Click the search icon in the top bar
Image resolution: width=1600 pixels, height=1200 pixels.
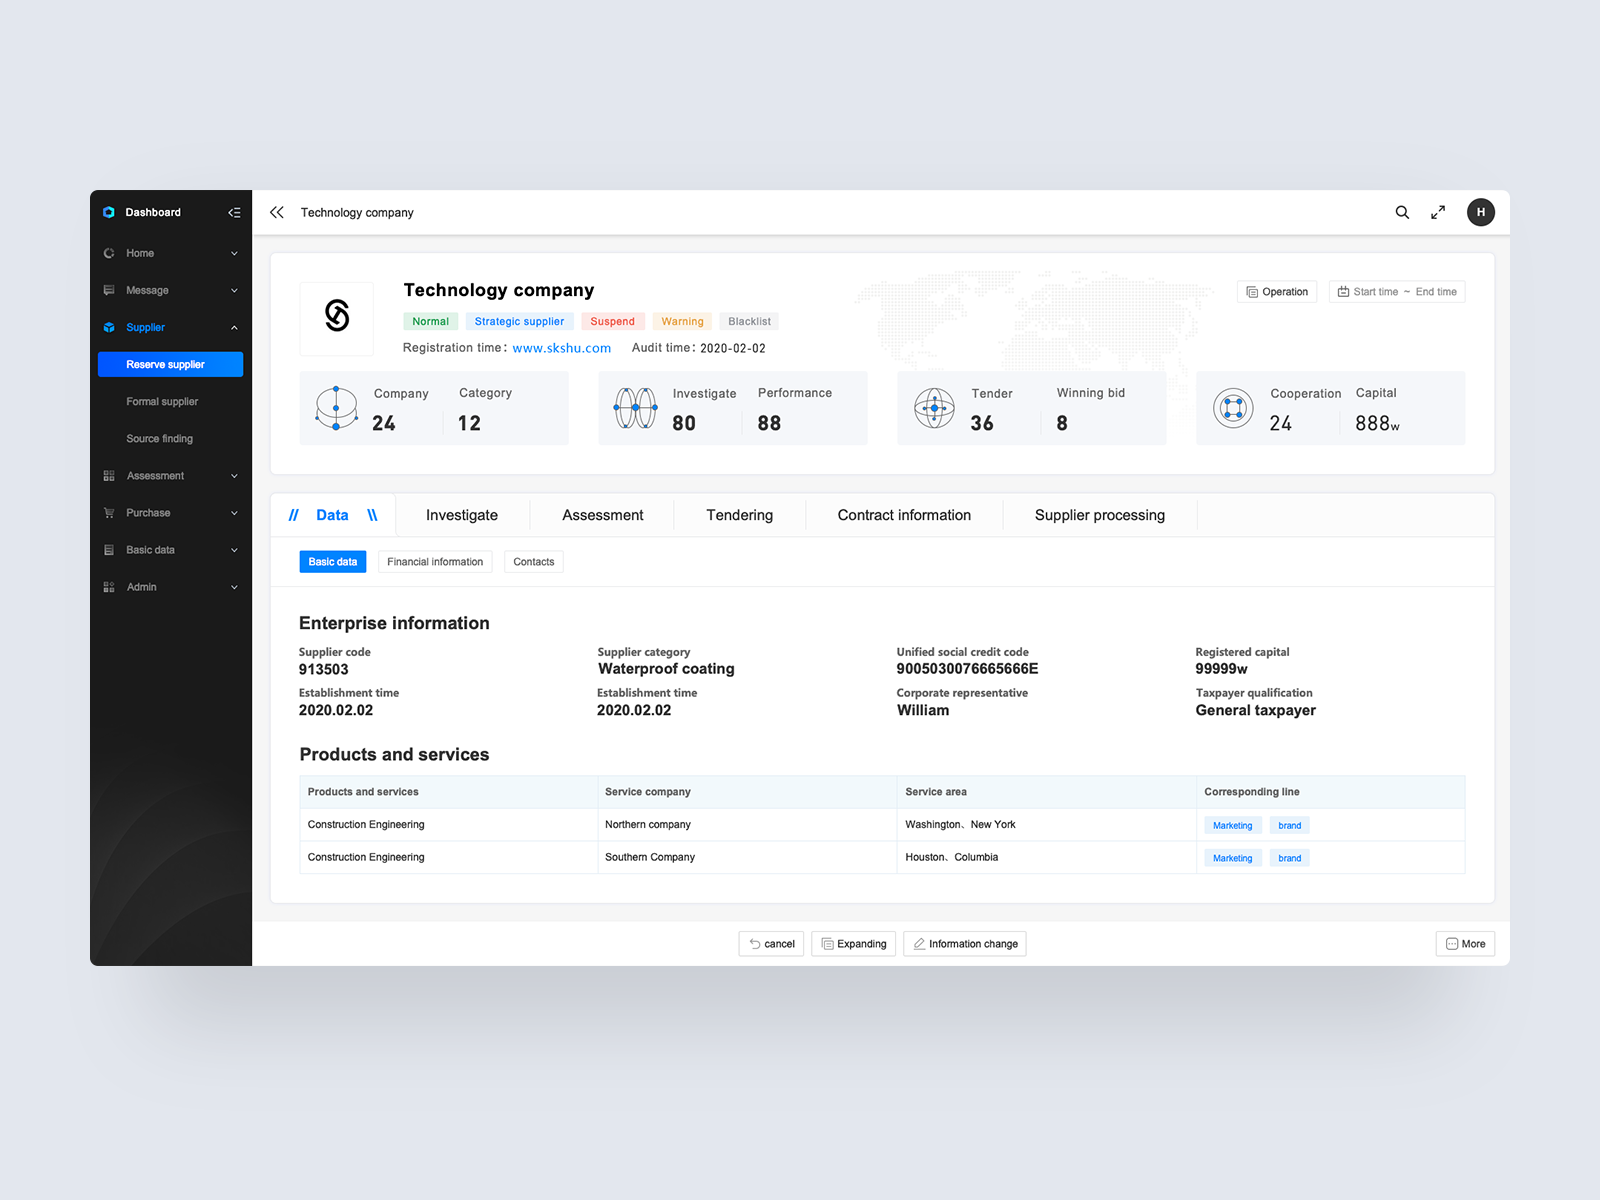[x=1402, y=212]
